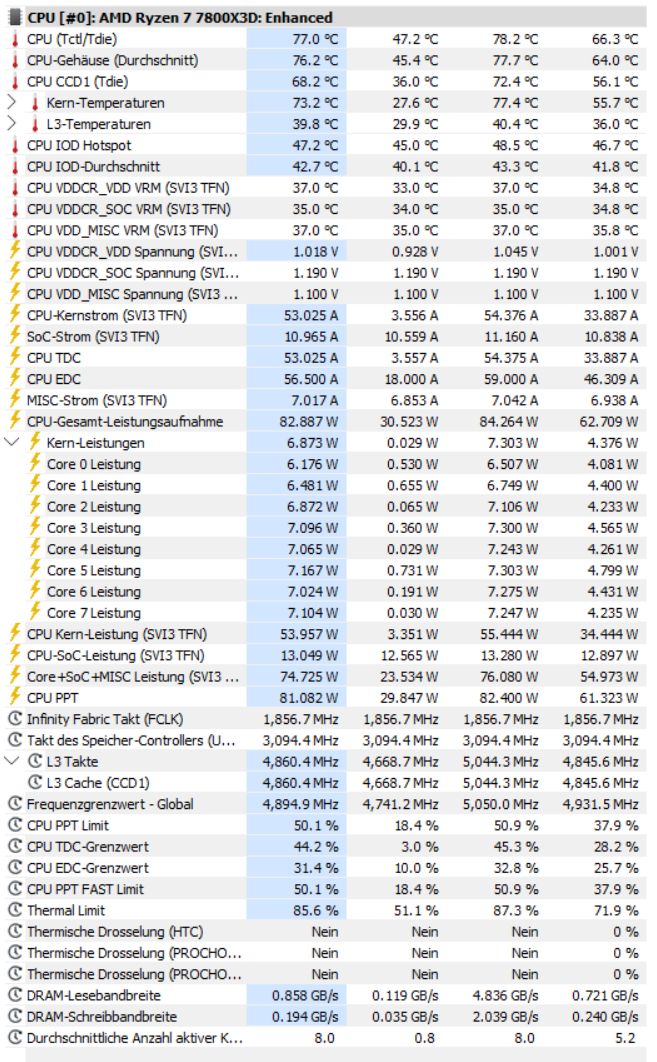Screen dimensions: 657x1062
Task: Select Thermische Drosselung (HTC) row
Action: tap(326, 931)
